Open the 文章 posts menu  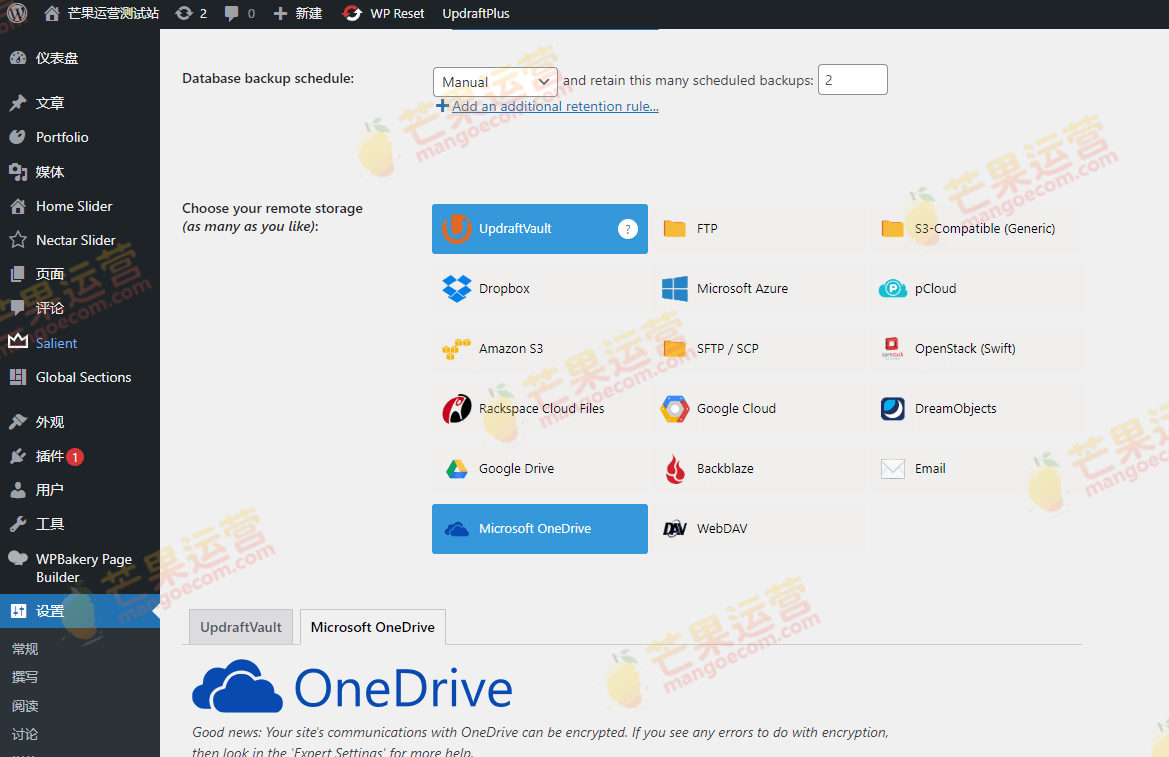click(x=80, y=103)
